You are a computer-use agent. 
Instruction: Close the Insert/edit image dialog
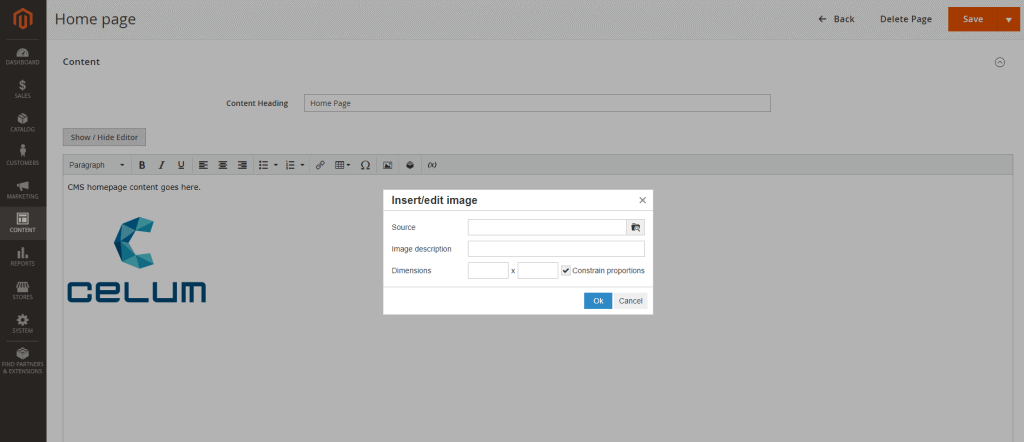click(642, 200)
